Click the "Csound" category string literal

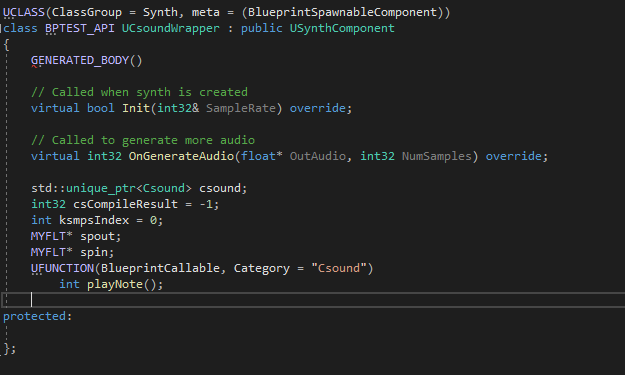click(339, 268)
